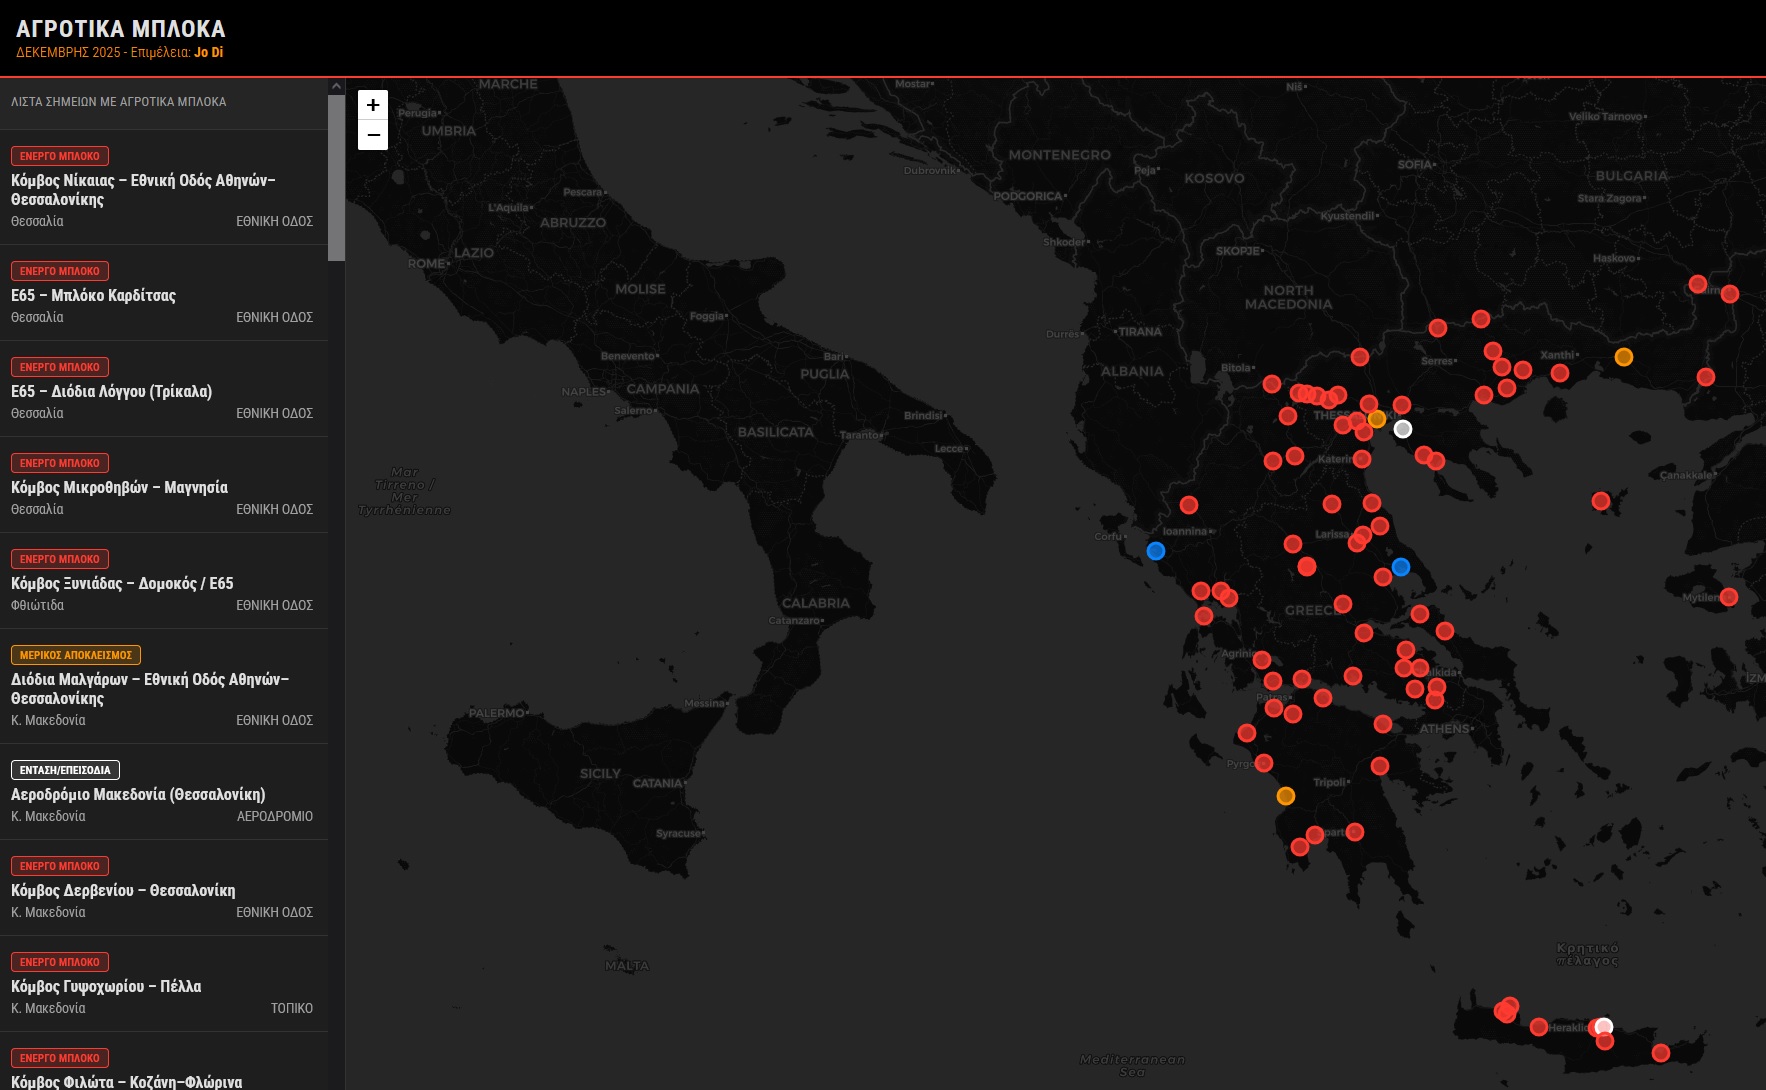1766x1090 pixels.
Task: Select Ε65 – Διόδια Λόγγου (Τρίκαλα) entry
Action: (x=111, y=392)
